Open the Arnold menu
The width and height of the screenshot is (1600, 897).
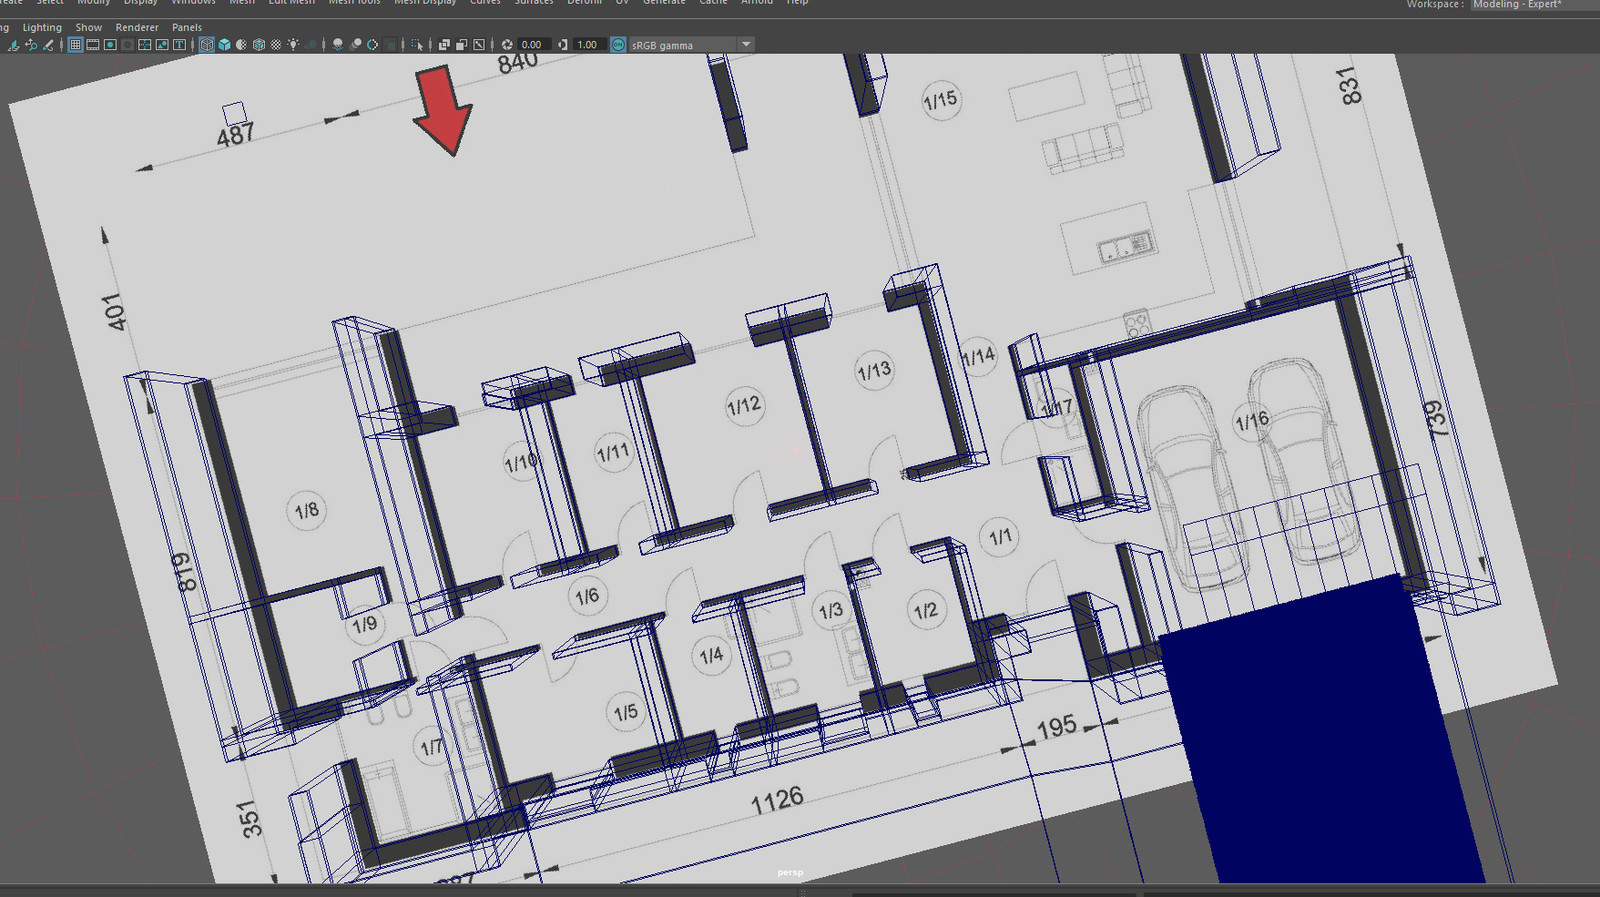(x=757, y=3)
